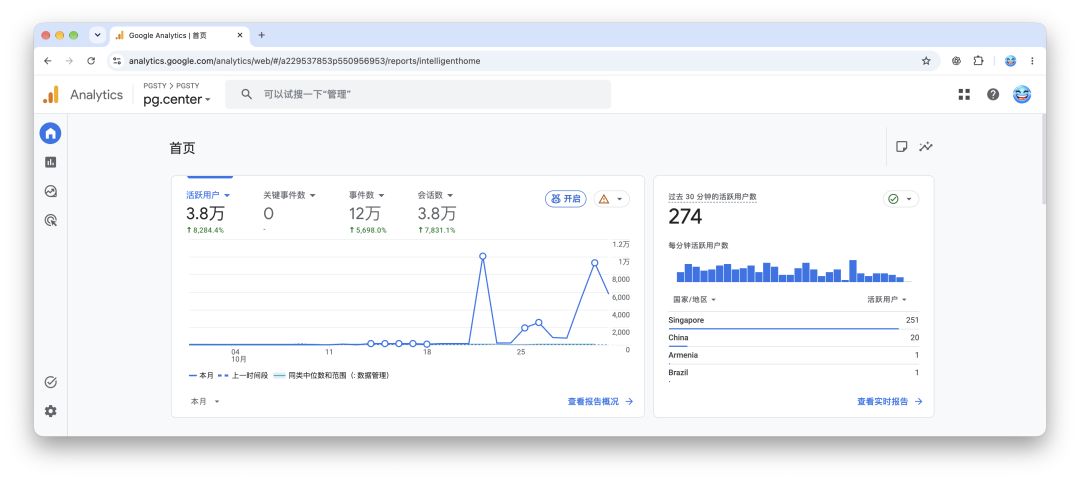Open the 国家/地区 dimension dropdown
This screenshot has height=481, width=1080.
[x=694, y=300]
